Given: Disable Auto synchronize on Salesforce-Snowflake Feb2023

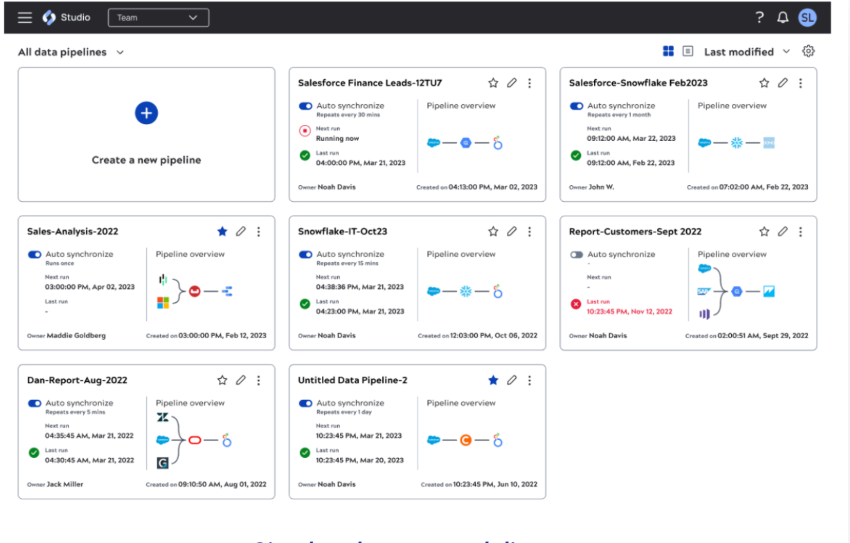Looking at the screenshot, I should pyautogui.click(x=576, y=106).
